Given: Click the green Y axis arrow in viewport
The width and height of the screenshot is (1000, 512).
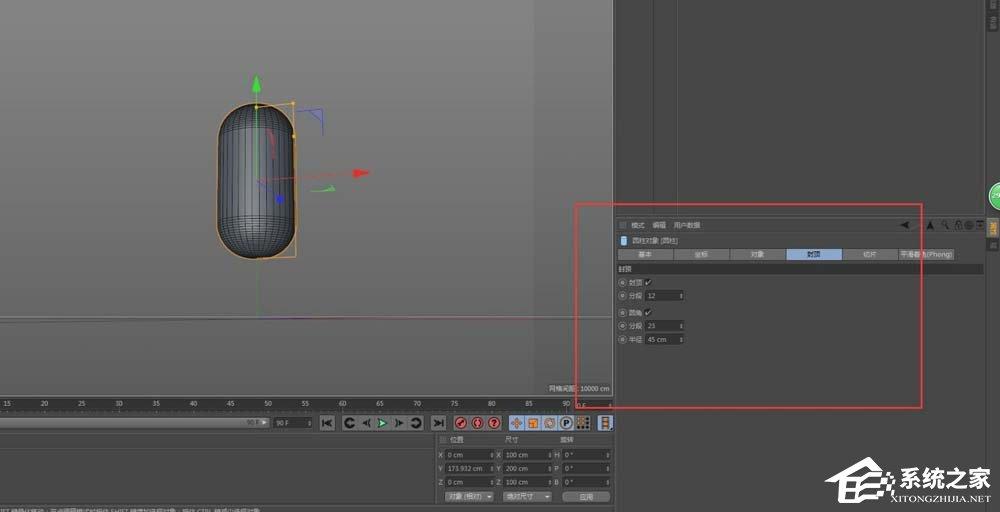Looking at the screenshot, I should pyautogui.click(x=256, y=84).
